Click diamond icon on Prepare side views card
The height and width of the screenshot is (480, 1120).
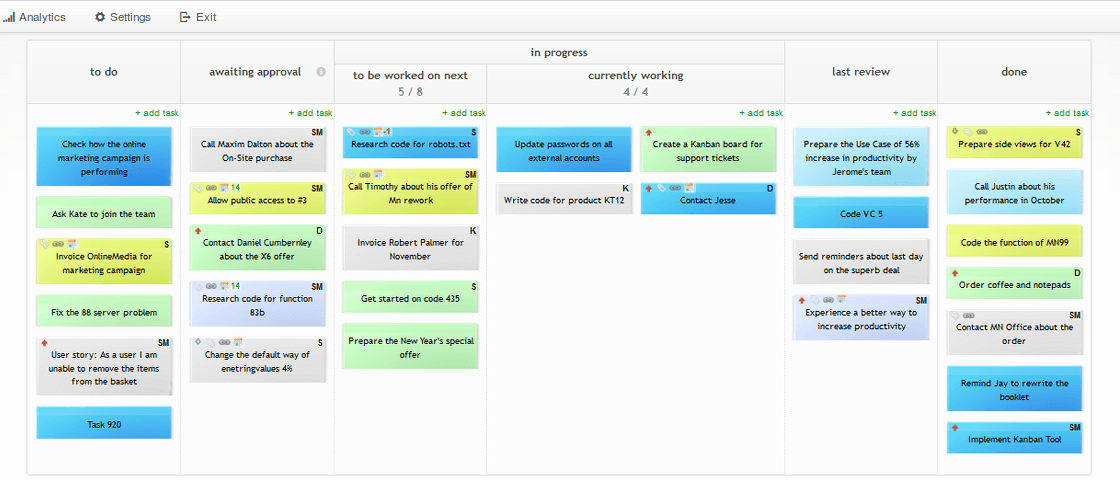(x=955, y=131)
